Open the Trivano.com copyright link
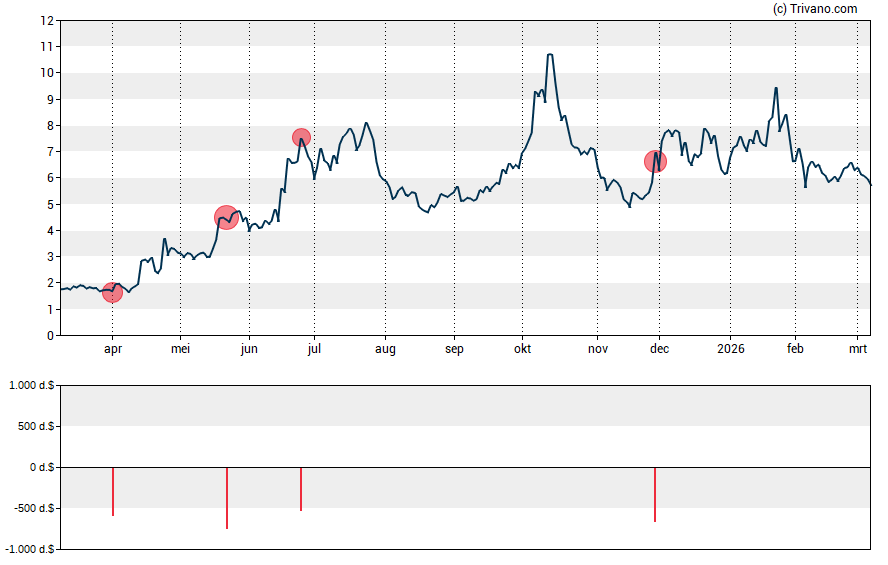This screenshot has height=565, width=888. [815, 9]
